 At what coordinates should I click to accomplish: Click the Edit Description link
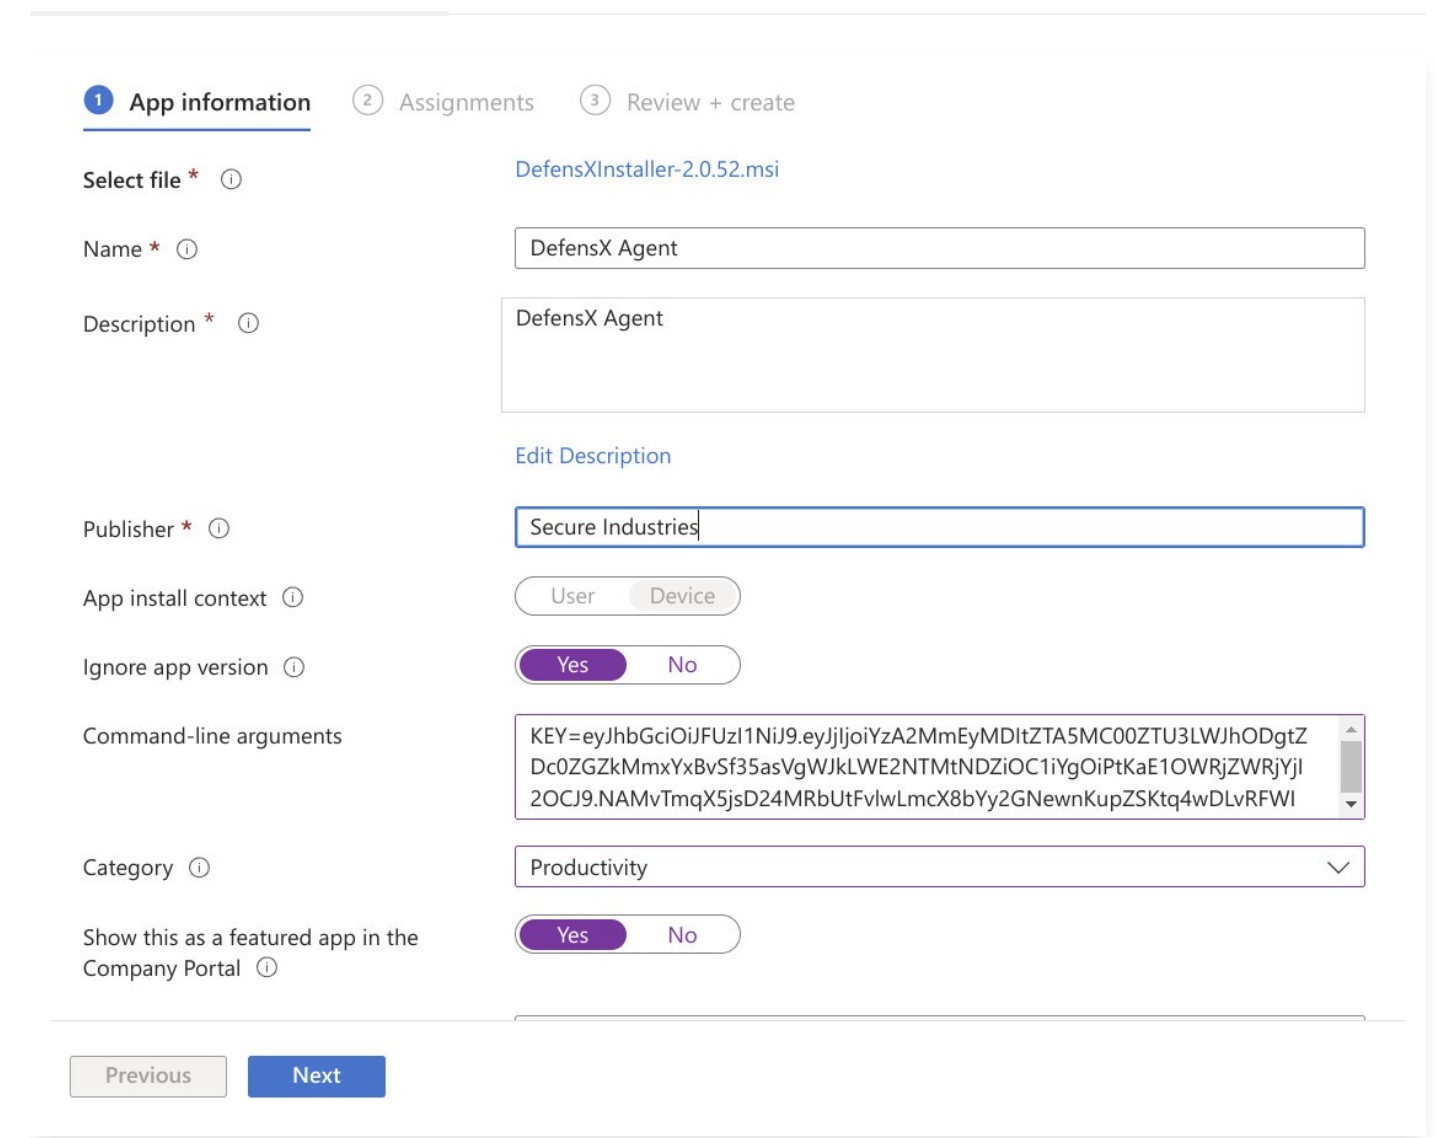(x=593, y=456)
